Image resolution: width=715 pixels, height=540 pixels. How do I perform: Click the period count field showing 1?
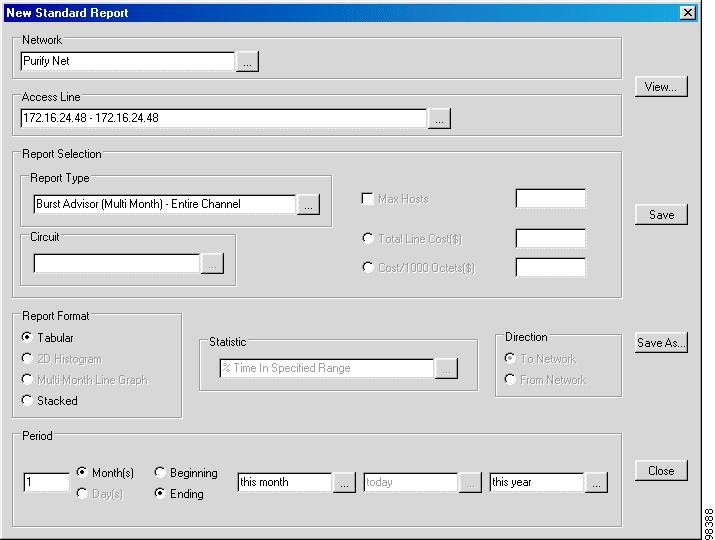coord(46,482)
